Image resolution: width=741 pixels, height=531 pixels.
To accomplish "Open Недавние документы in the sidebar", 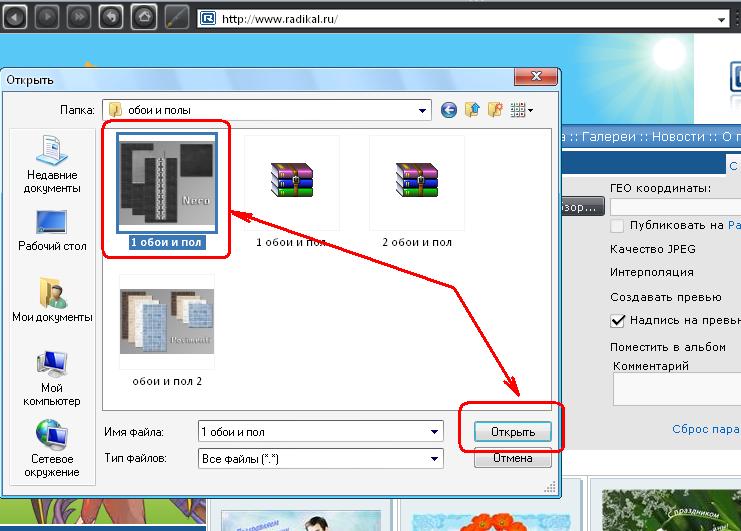I will tap(52, 164).
